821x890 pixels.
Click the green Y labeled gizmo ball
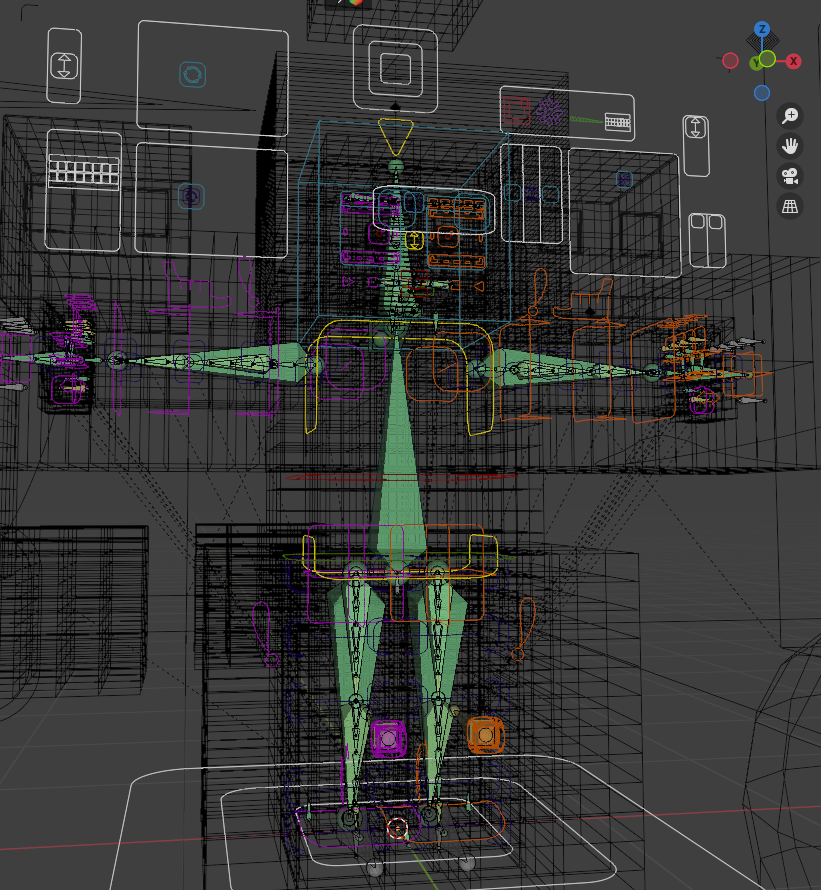coord(756,64)
